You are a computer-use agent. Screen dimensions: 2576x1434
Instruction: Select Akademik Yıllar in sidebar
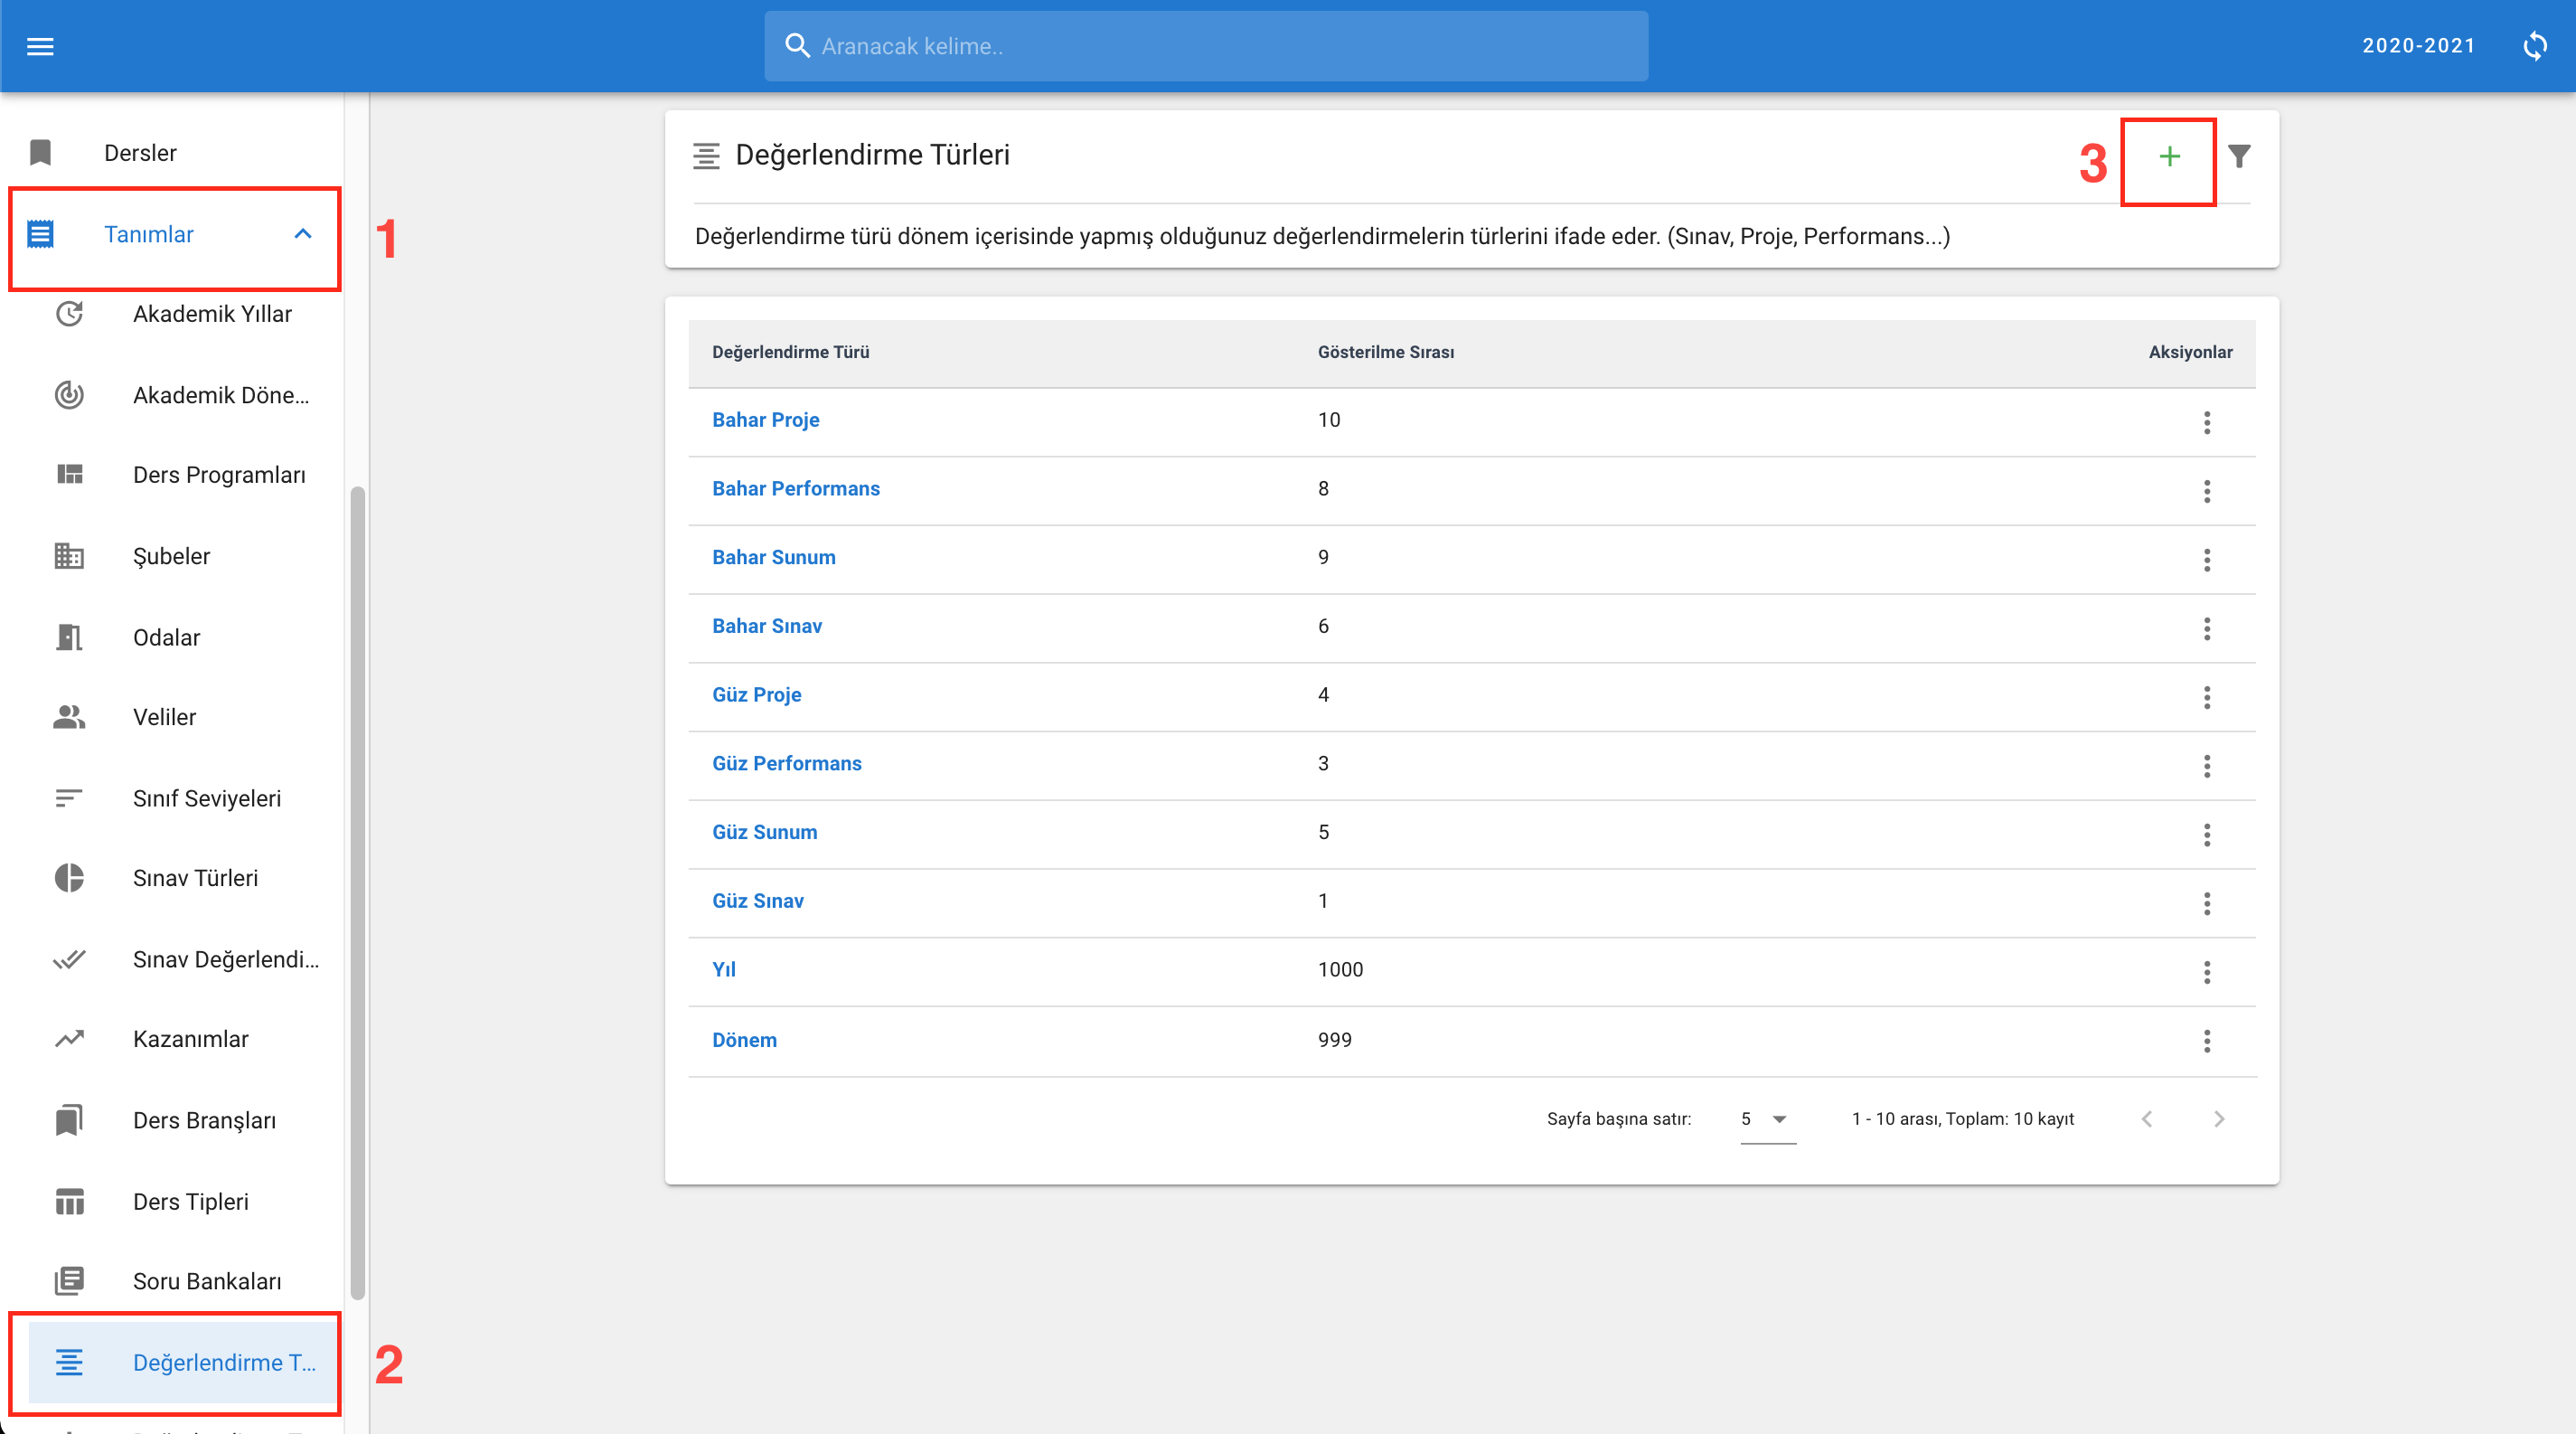[212, 314]
